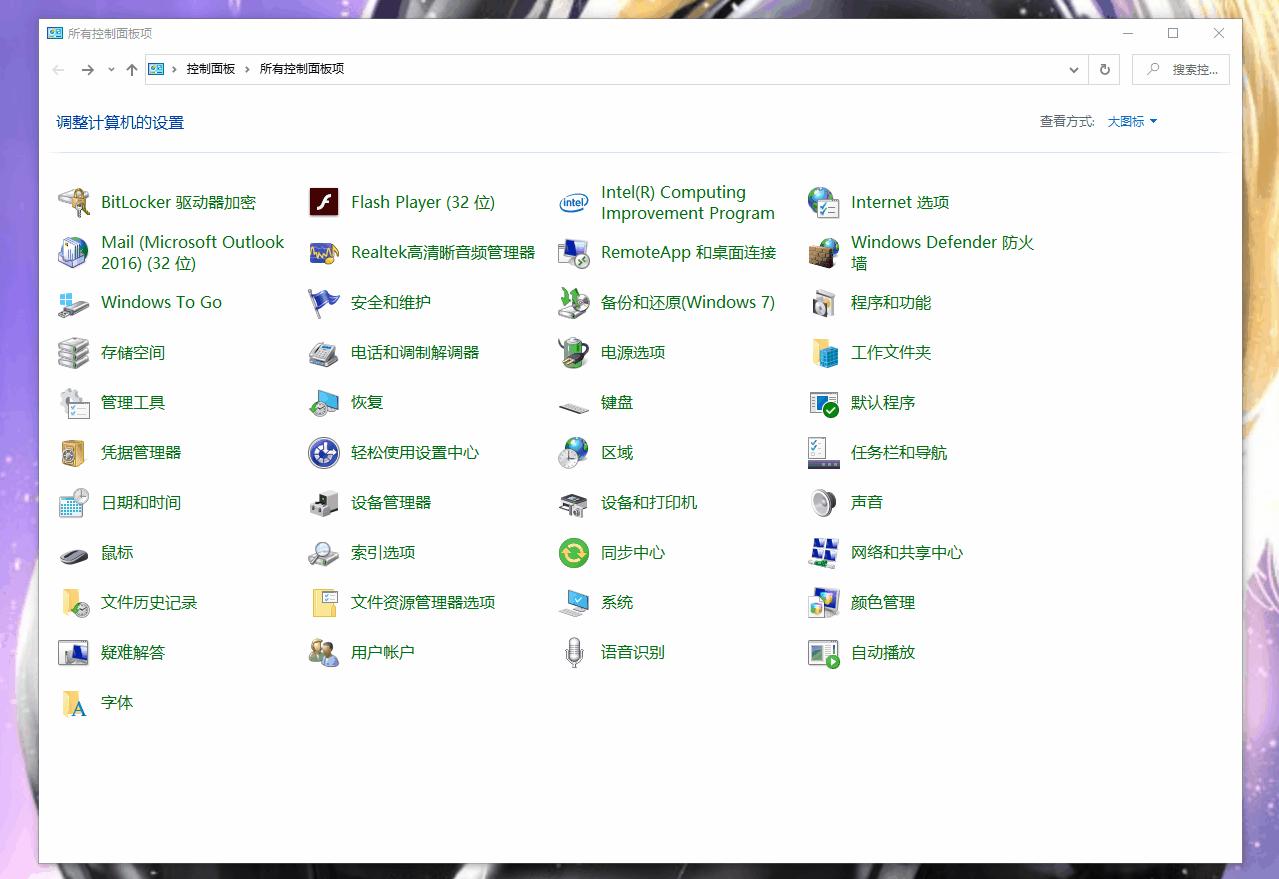
Task: Click the Back navigation arrow
Action: [x=59, y=70]
